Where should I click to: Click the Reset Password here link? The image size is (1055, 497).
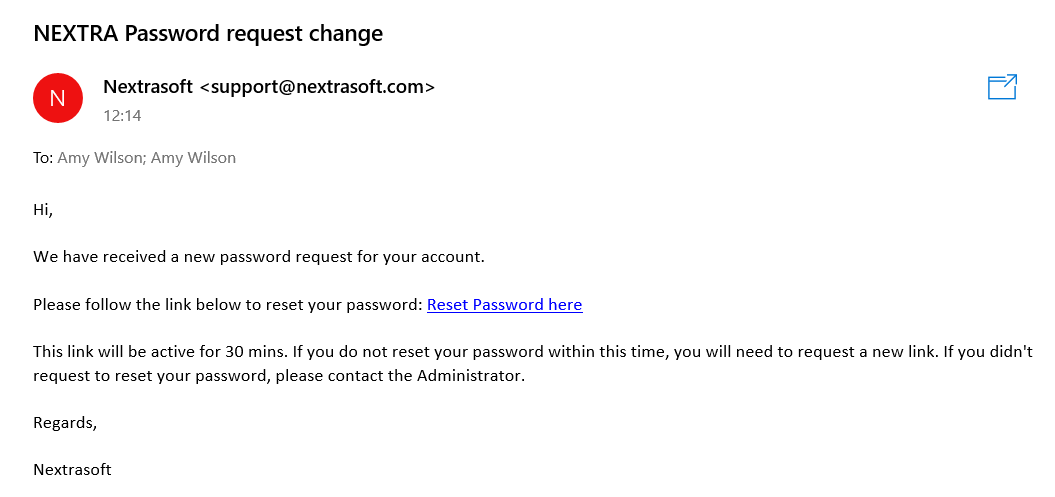click(x=505, y=305)
